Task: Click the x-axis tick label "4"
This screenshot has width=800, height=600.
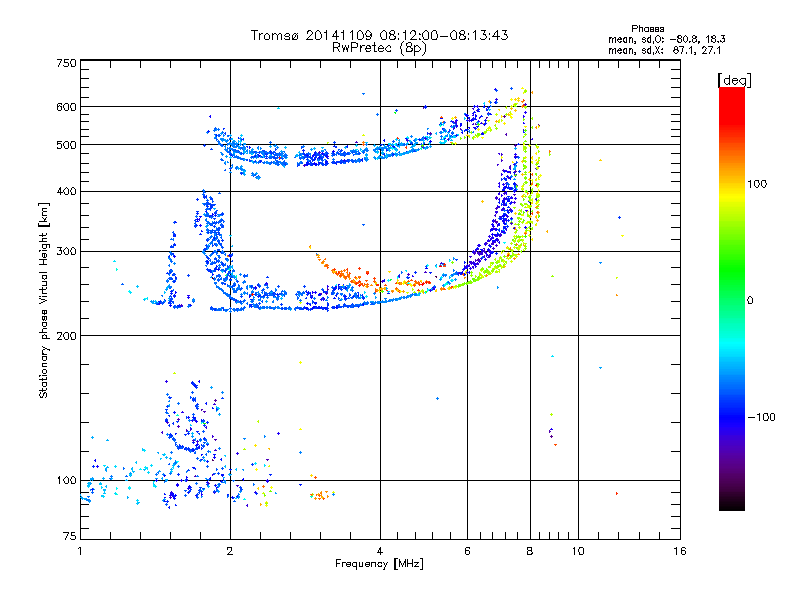Action: 380,551
